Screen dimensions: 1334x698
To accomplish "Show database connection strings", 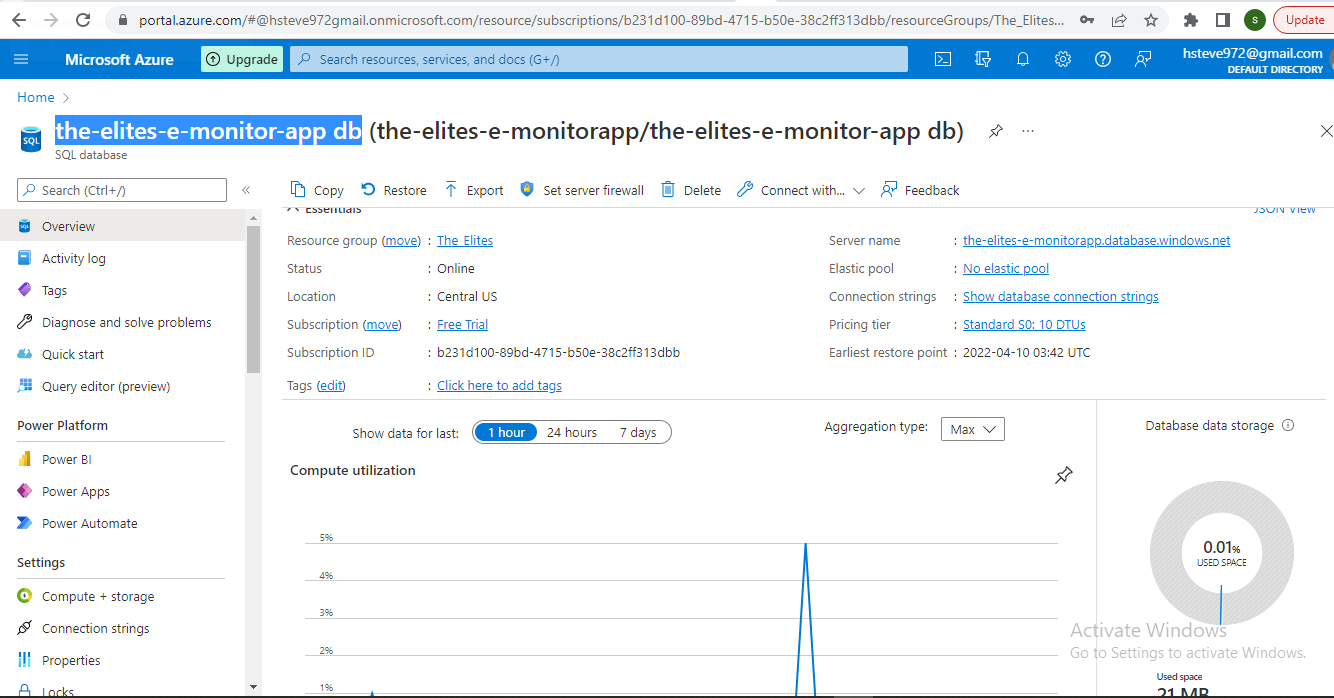I will [1060, 297].
